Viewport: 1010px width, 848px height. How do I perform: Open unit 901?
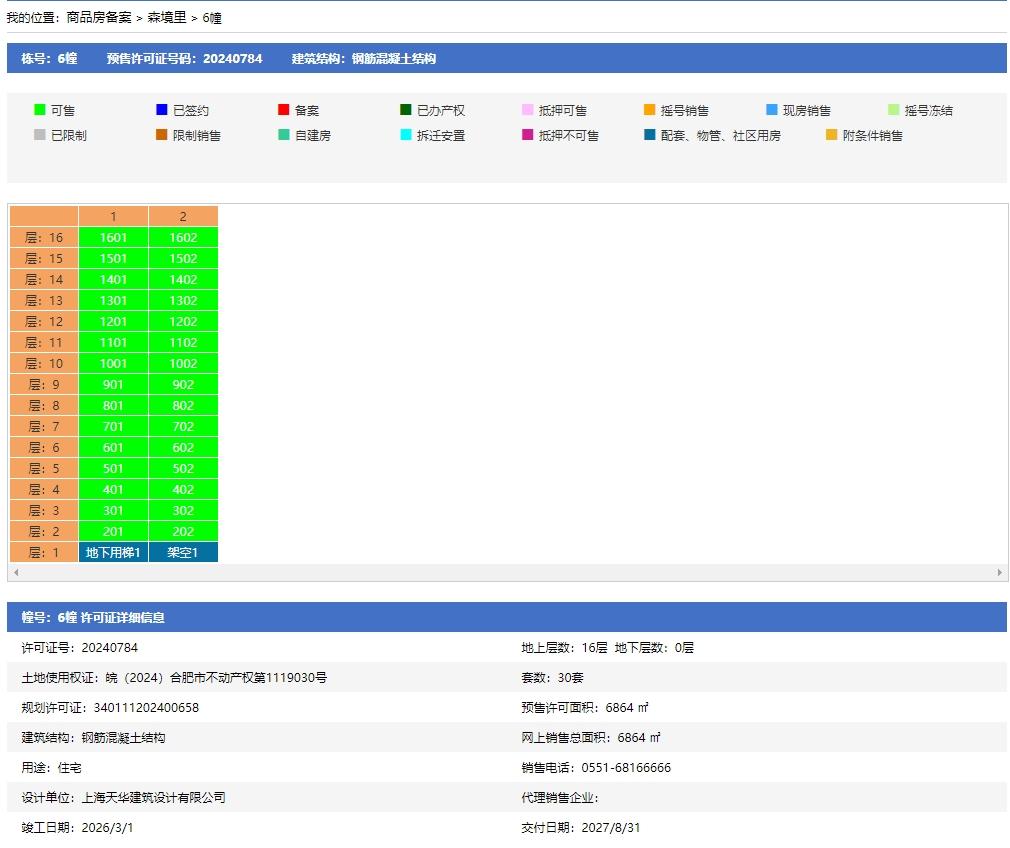[113, 385]
